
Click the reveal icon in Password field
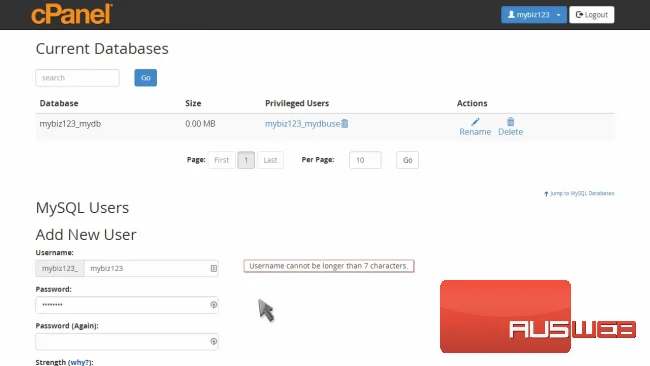pos(213,305)
